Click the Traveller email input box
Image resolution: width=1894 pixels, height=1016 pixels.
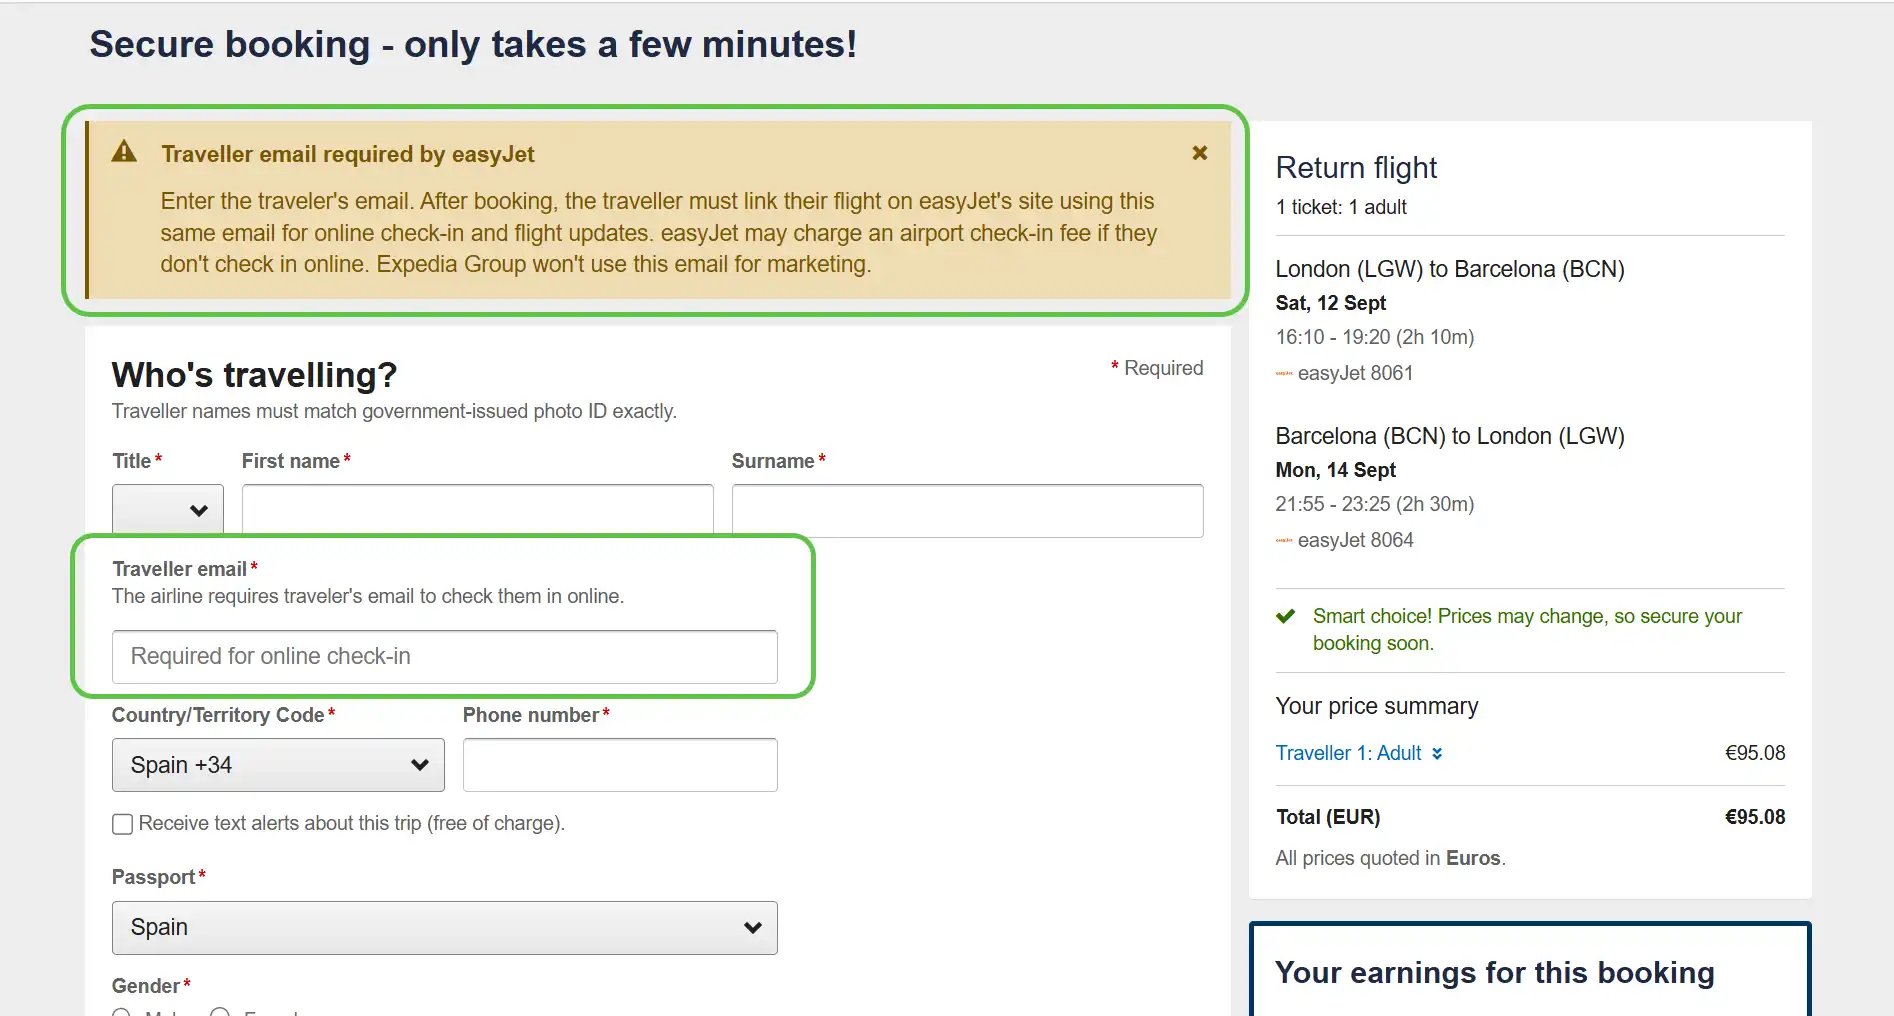(x=445, y=657)
